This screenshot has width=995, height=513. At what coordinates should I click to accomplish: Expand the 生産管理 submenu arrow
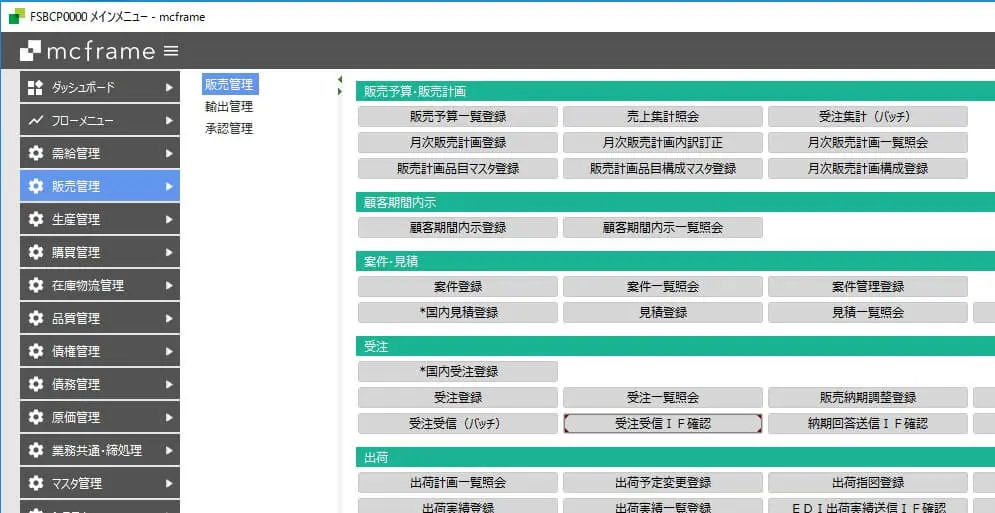(x=169, y=220)
